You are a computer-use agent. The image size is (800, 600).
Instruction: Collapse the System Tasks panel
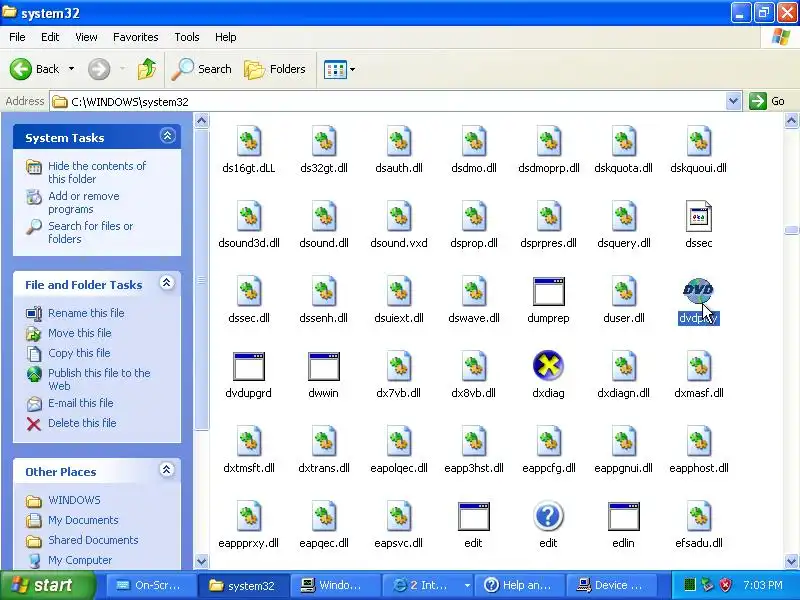pos(167,136)
